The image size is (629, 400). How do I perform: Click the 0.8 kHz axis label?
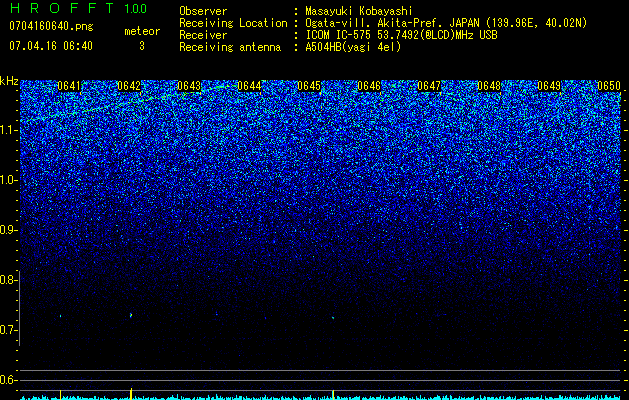(x=8, y=280)
